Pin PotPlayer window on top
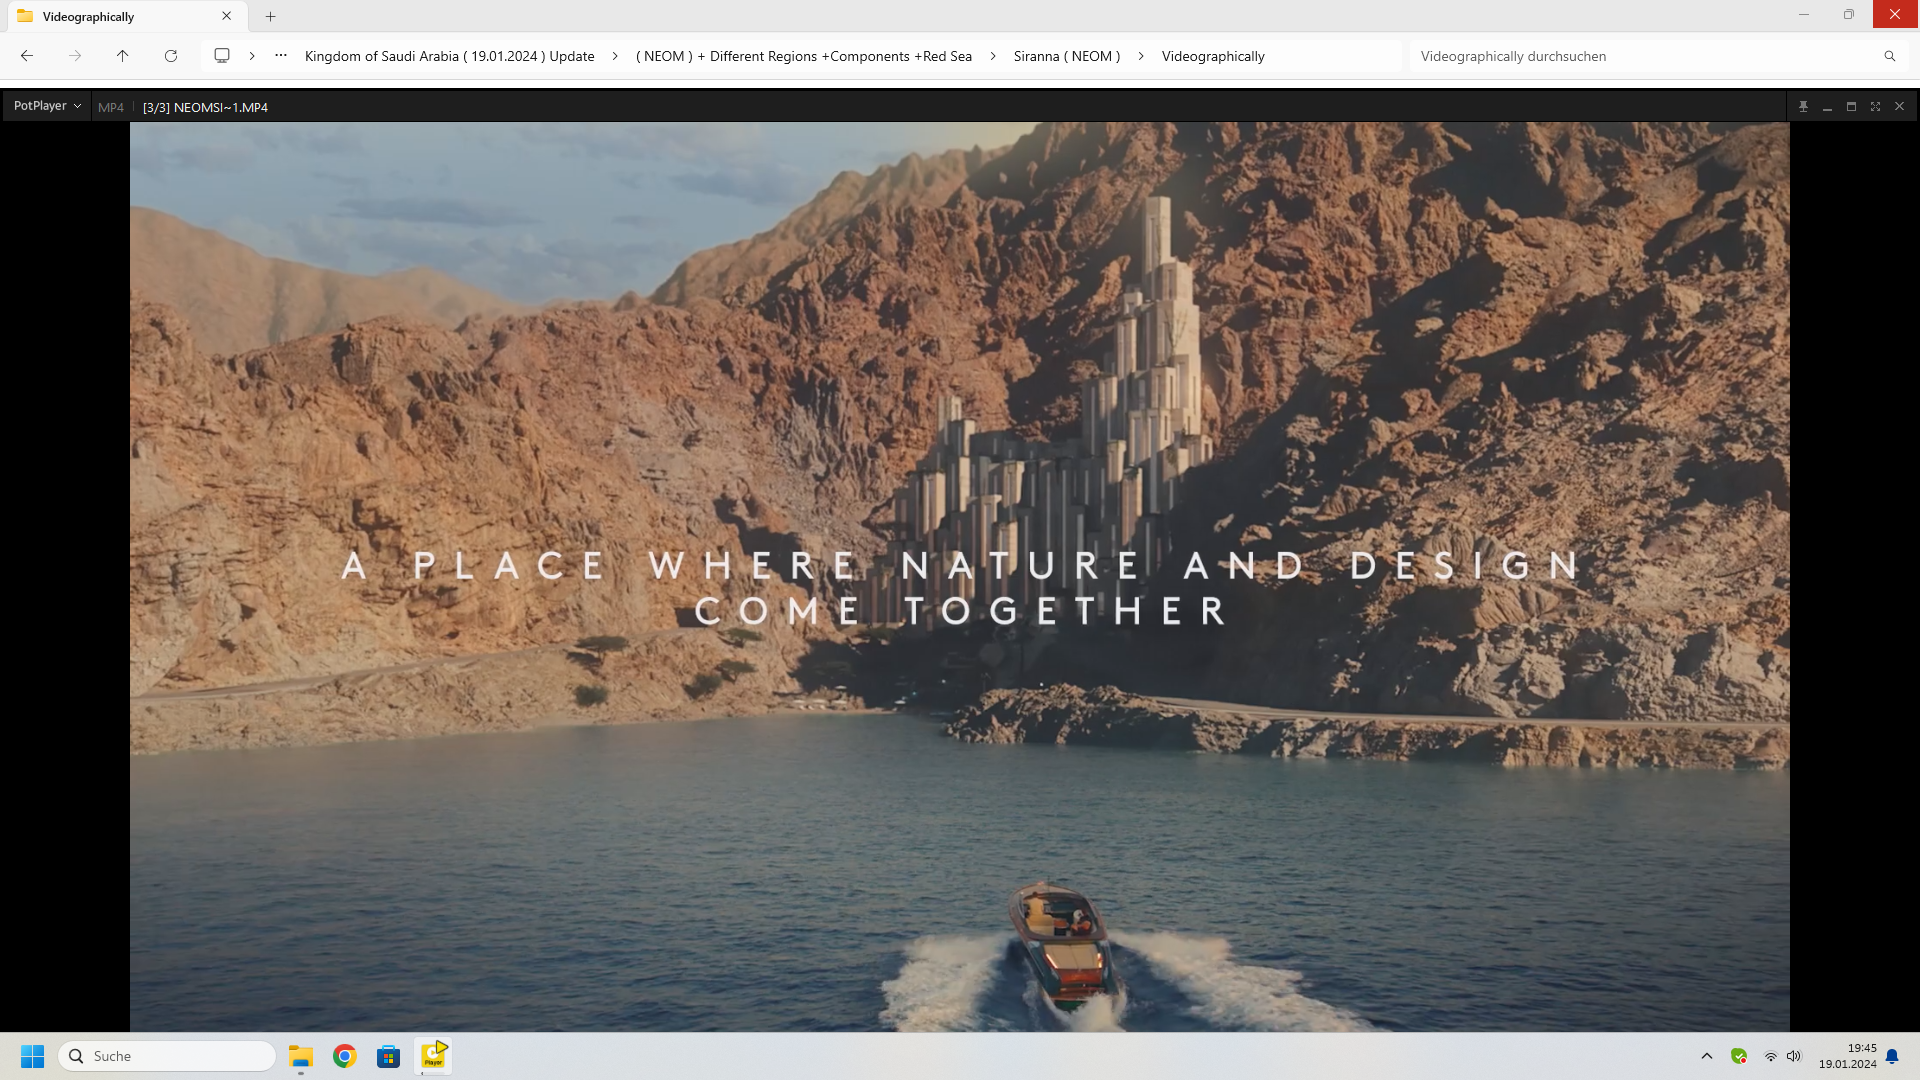Screen dimensions: 1920x1080 pyautogui.click(x=1803, y=106)
